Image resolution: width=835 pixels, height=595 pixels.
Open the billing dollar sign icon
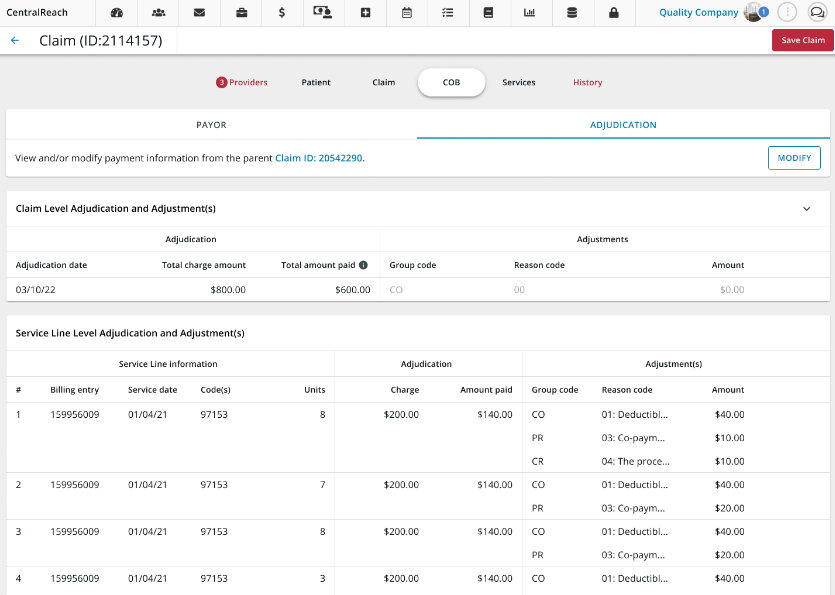tap(282, 13)
